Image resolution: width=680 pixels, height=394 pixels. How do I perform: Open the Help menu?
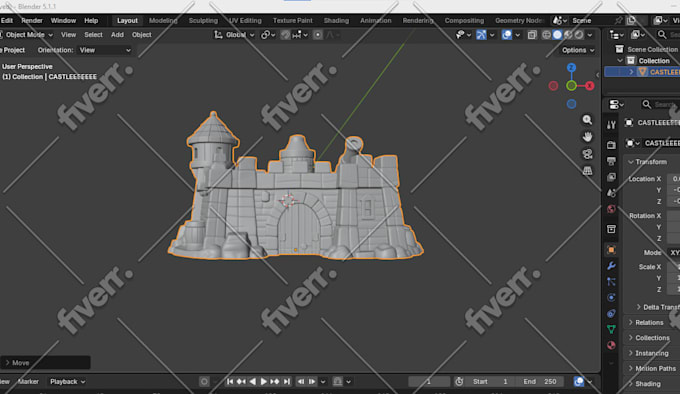click(91, 20)
